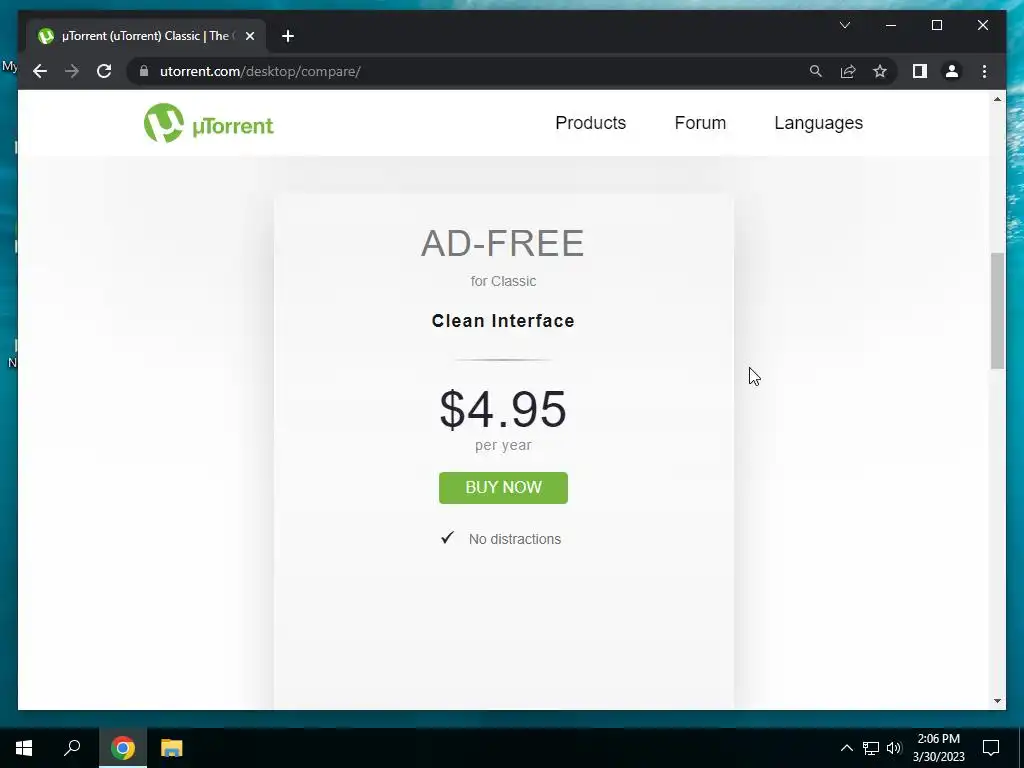Screen dimensions: 1024x768
Task: Minimize the Chrome window
Action: coord(891,25)
